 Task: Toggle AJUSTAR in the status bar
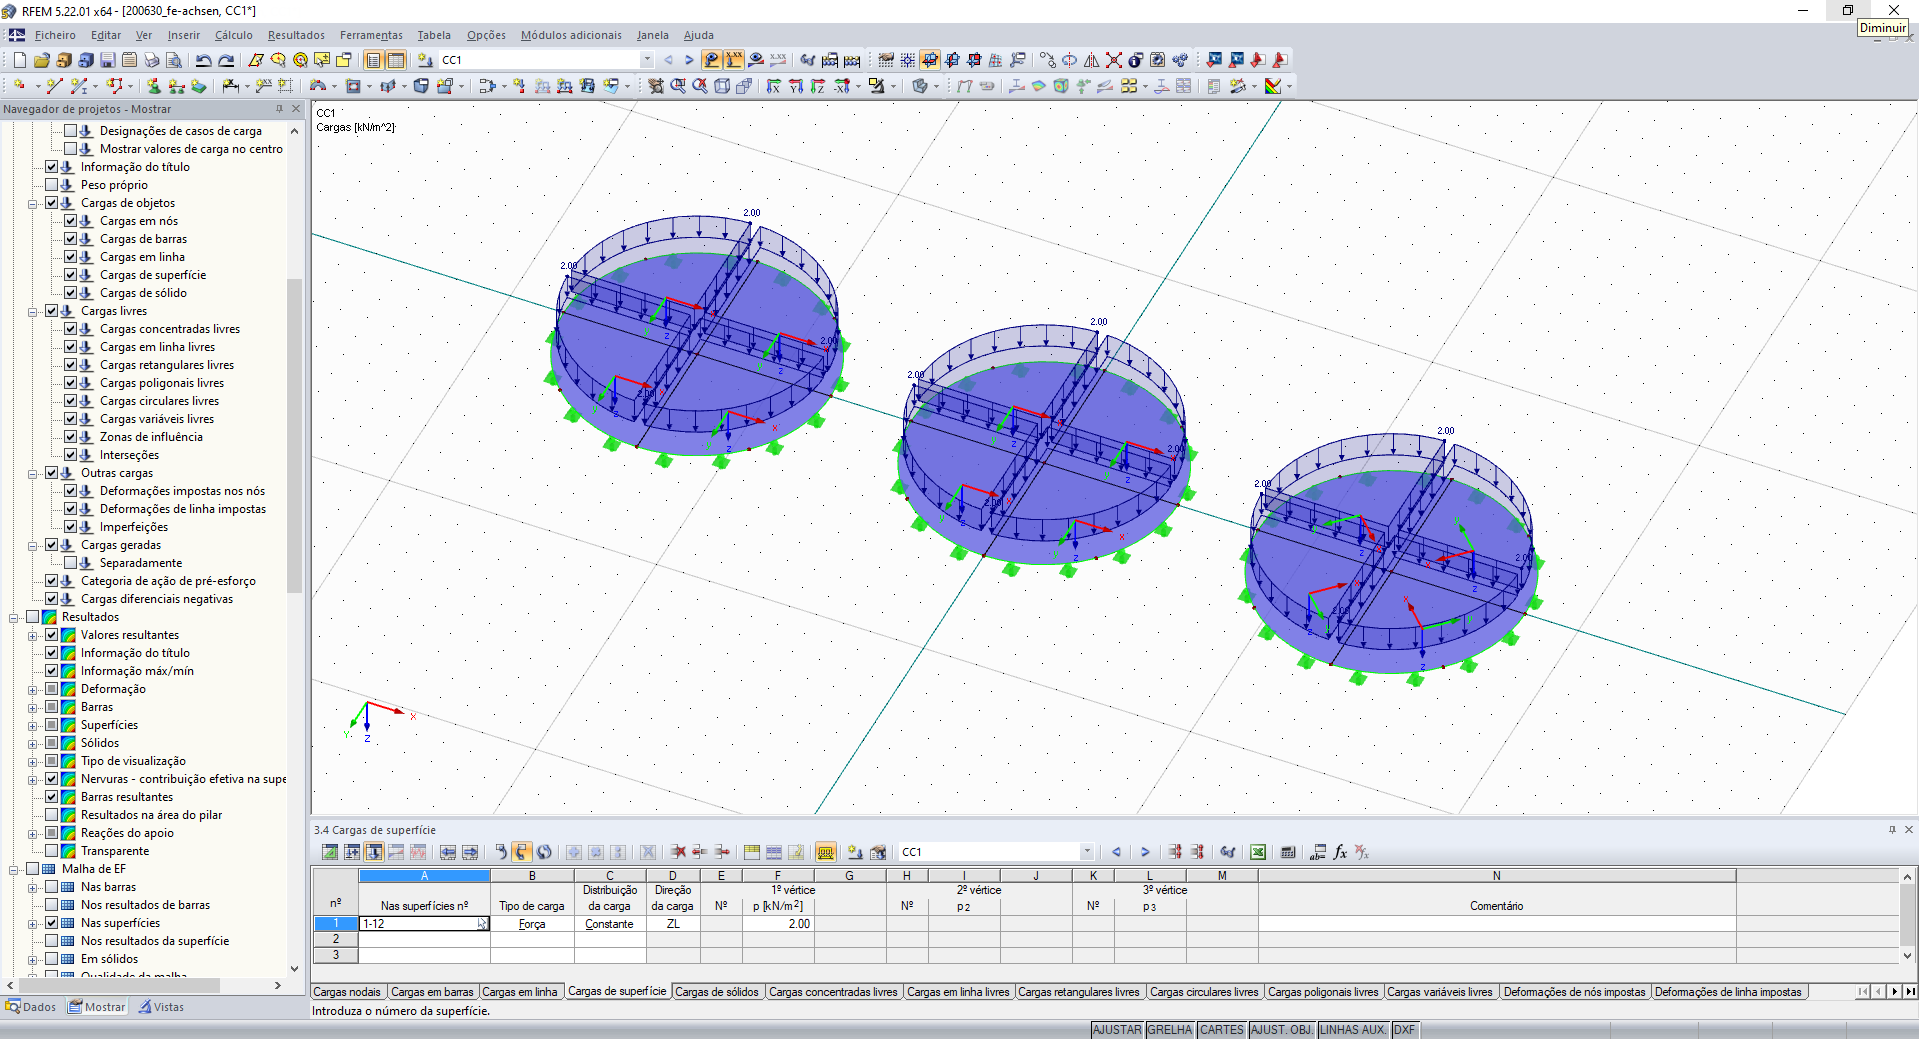(1117, 1030)
